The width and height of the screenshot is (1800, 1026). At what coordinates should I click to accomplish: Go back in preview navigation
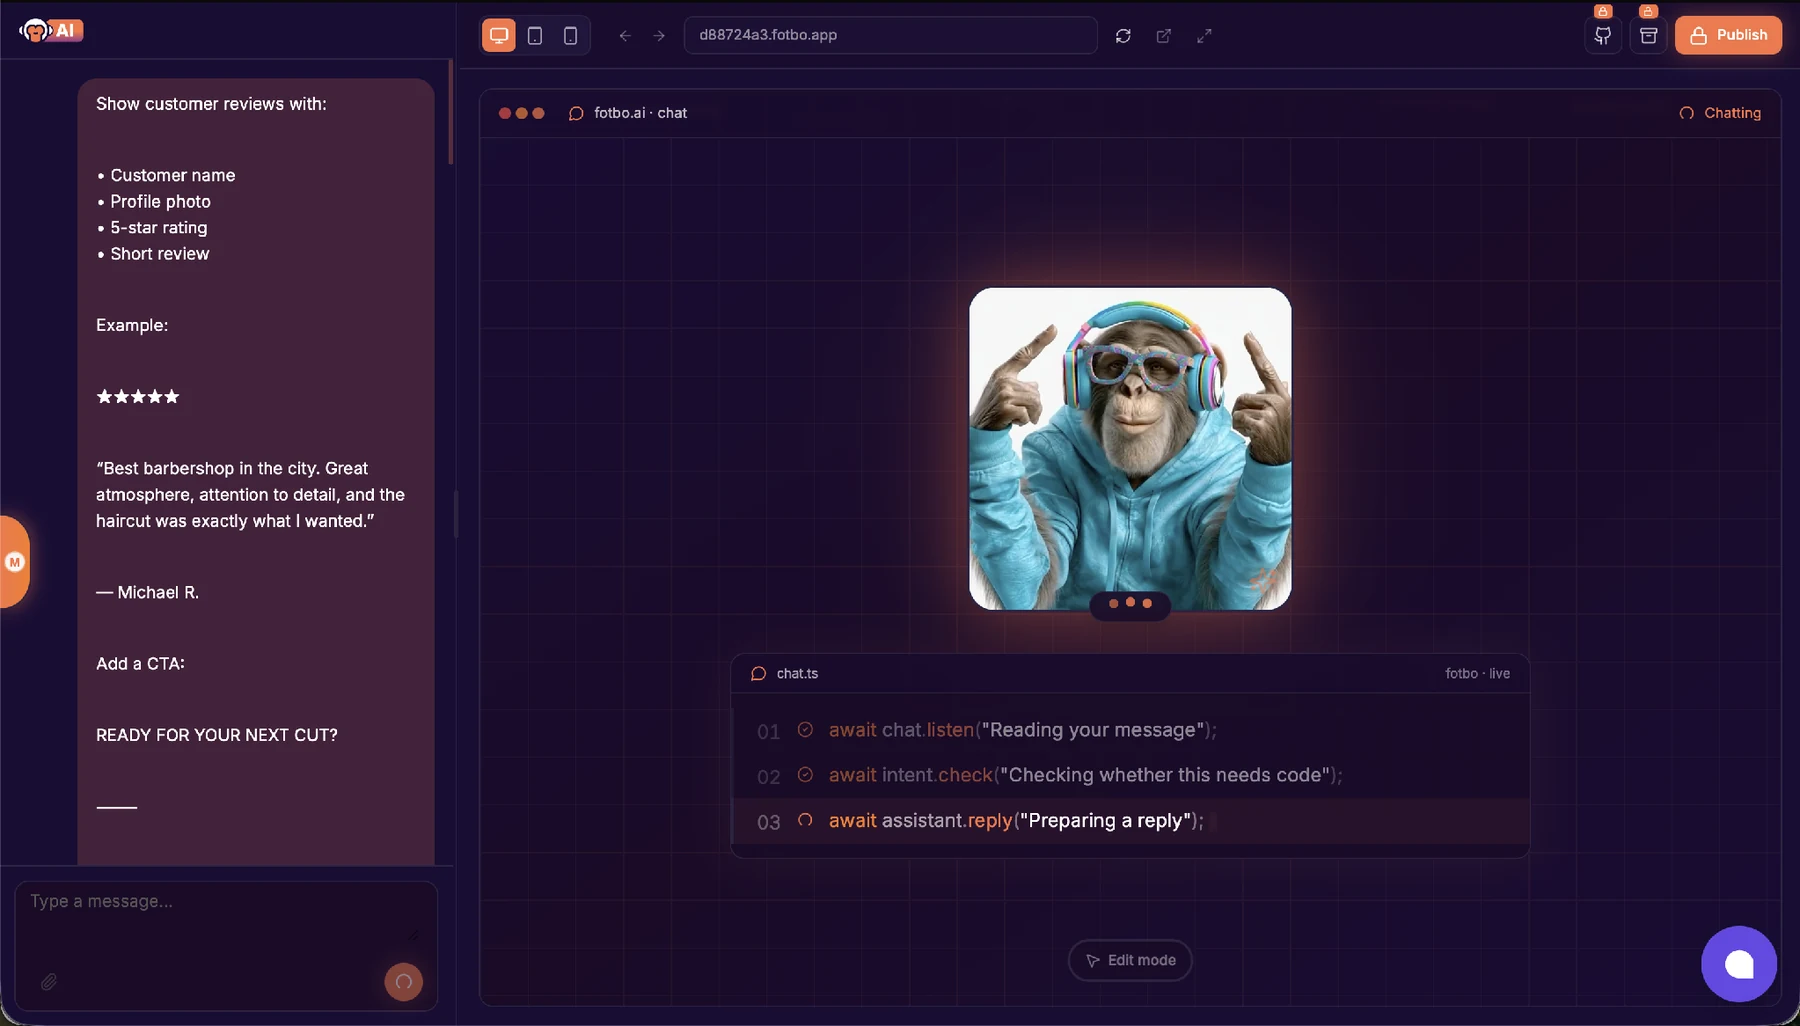point(625,35)
